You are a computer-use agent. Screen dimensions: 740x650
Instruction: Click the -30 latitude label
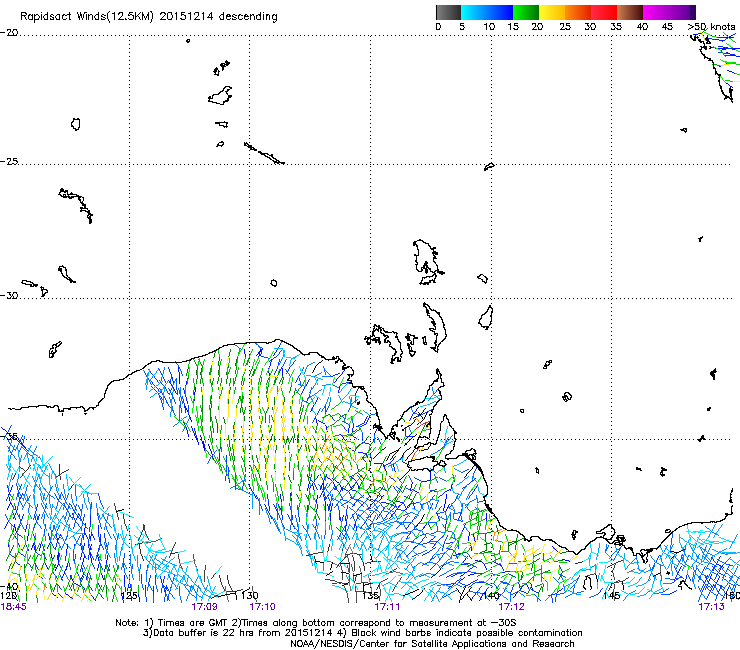click(x=9, y=295)
